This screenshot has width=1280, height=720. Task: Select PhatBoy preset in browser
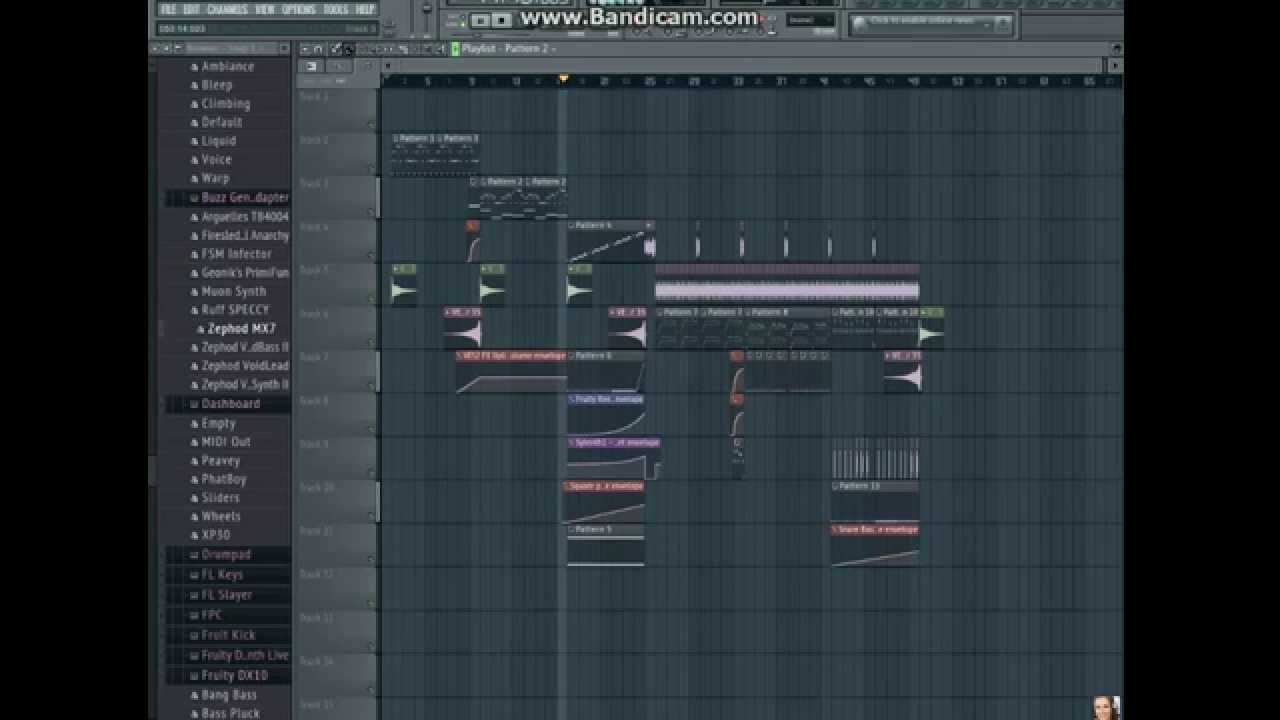[223, 479]
